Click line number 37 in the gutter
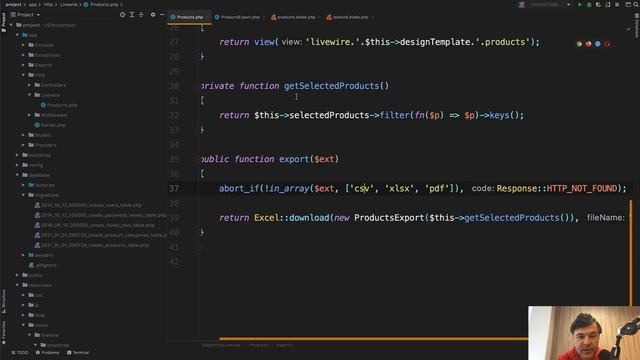Image resolution: width=640 pixels, height=360 pixels. [174, 188]
